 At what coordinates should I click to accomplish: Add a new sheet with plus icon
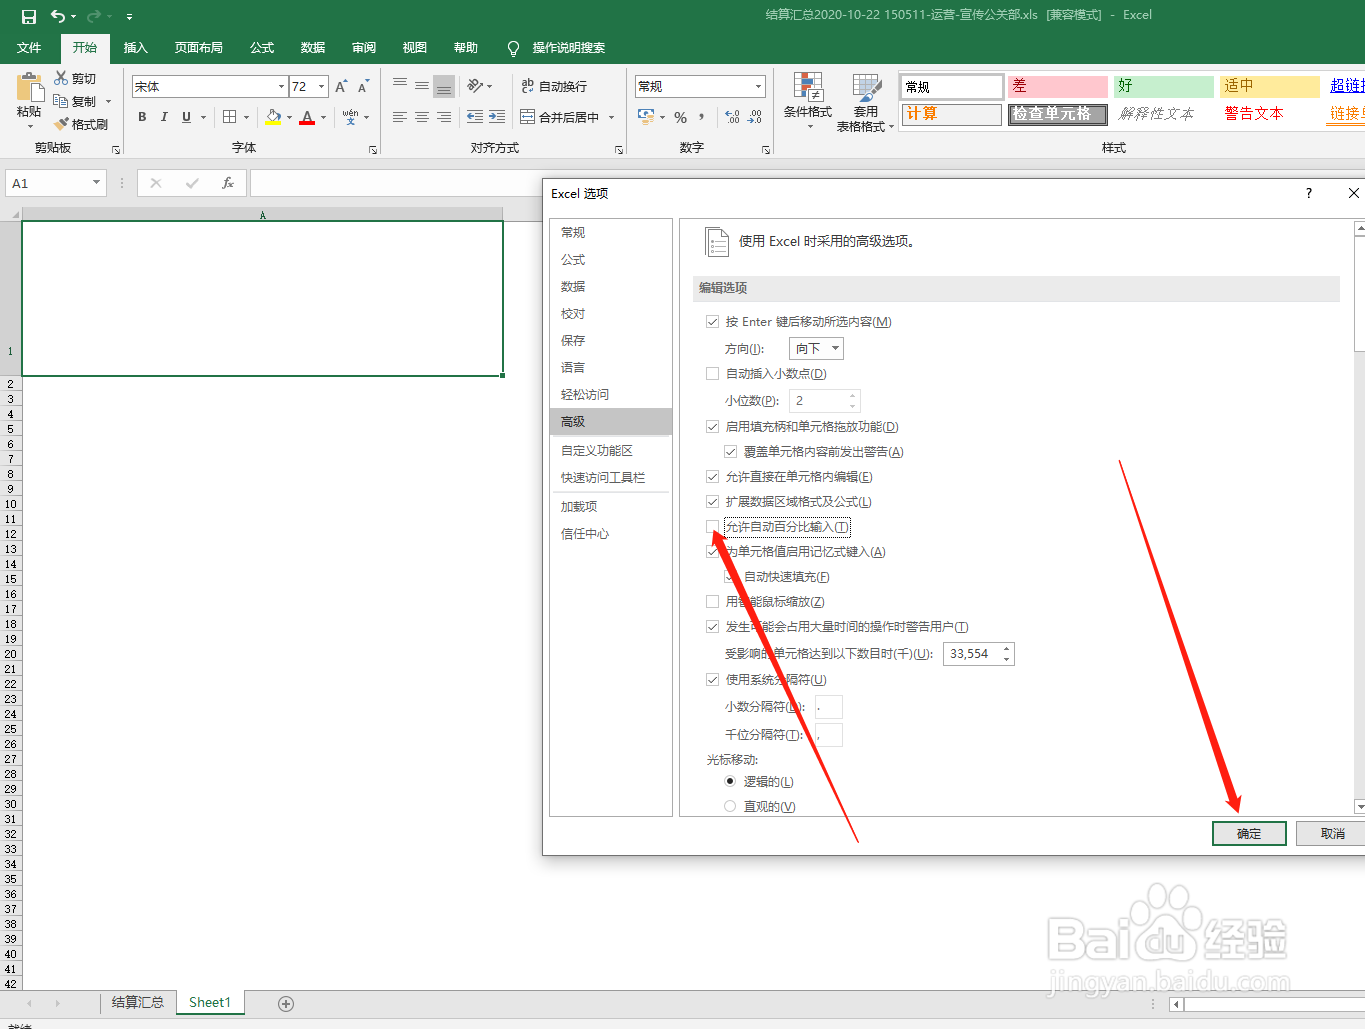pos(286,1003)
